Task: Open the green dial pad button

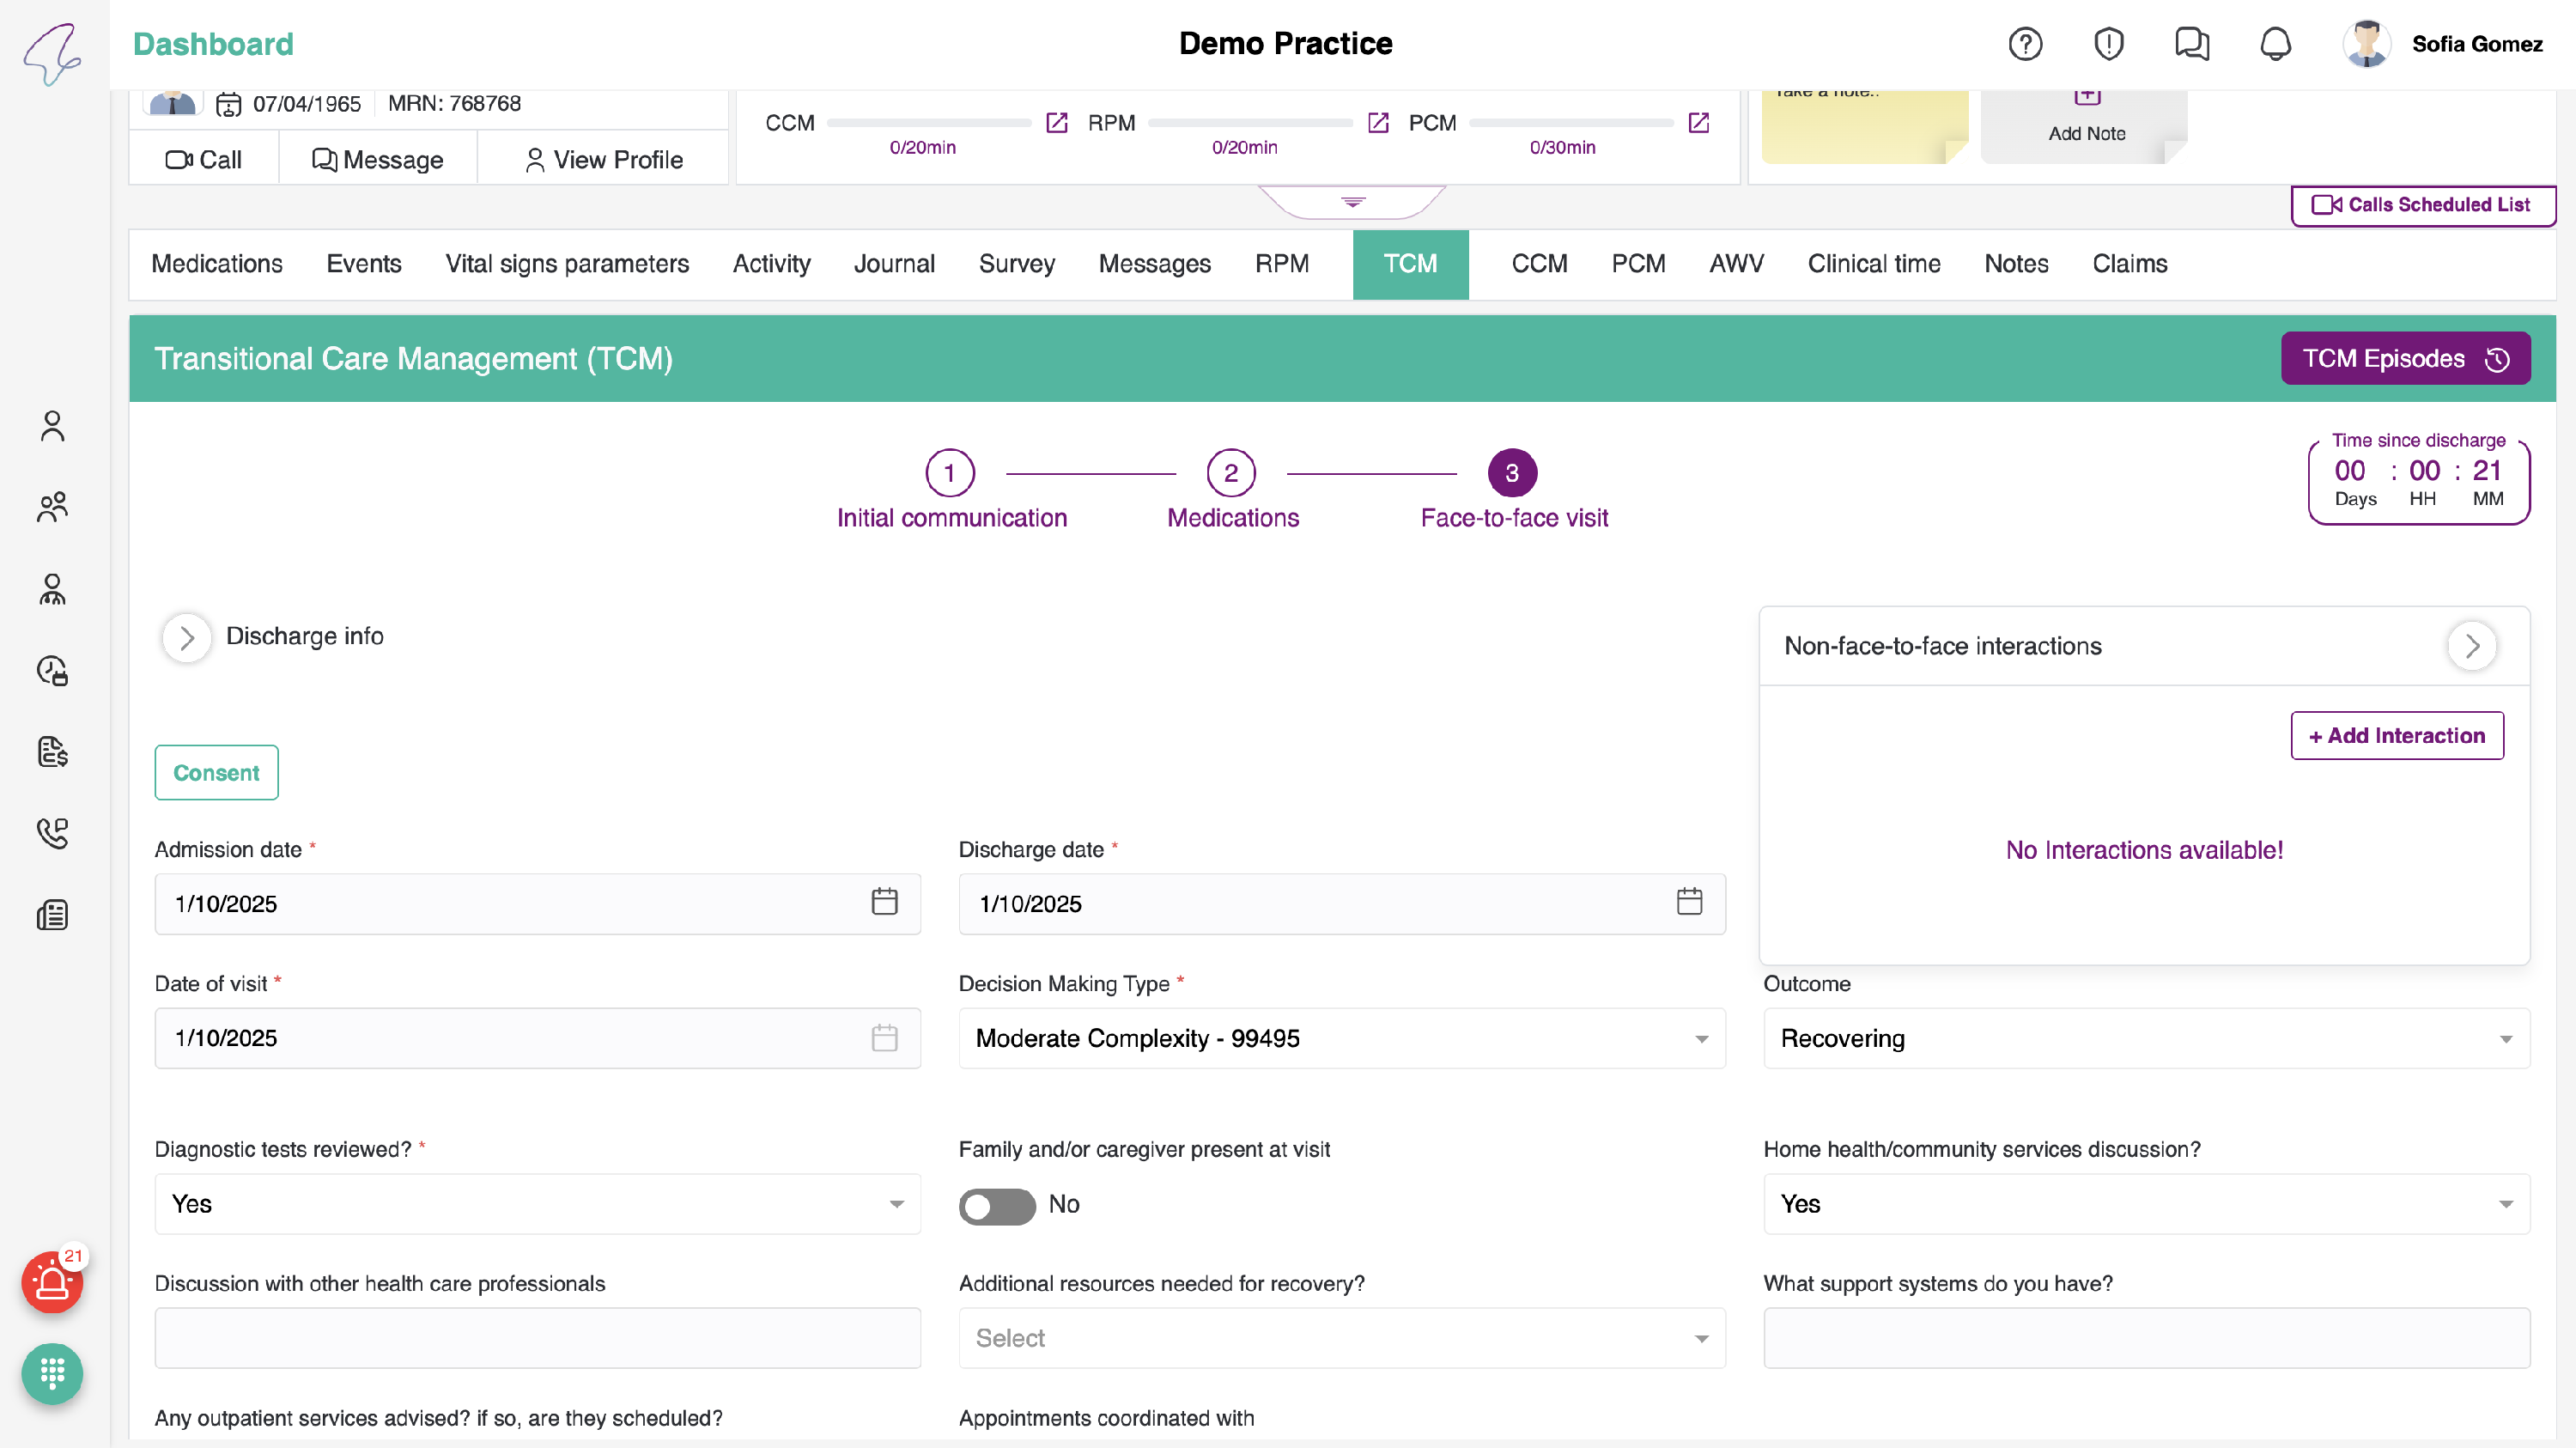Action: click(x=52, y=1373)
